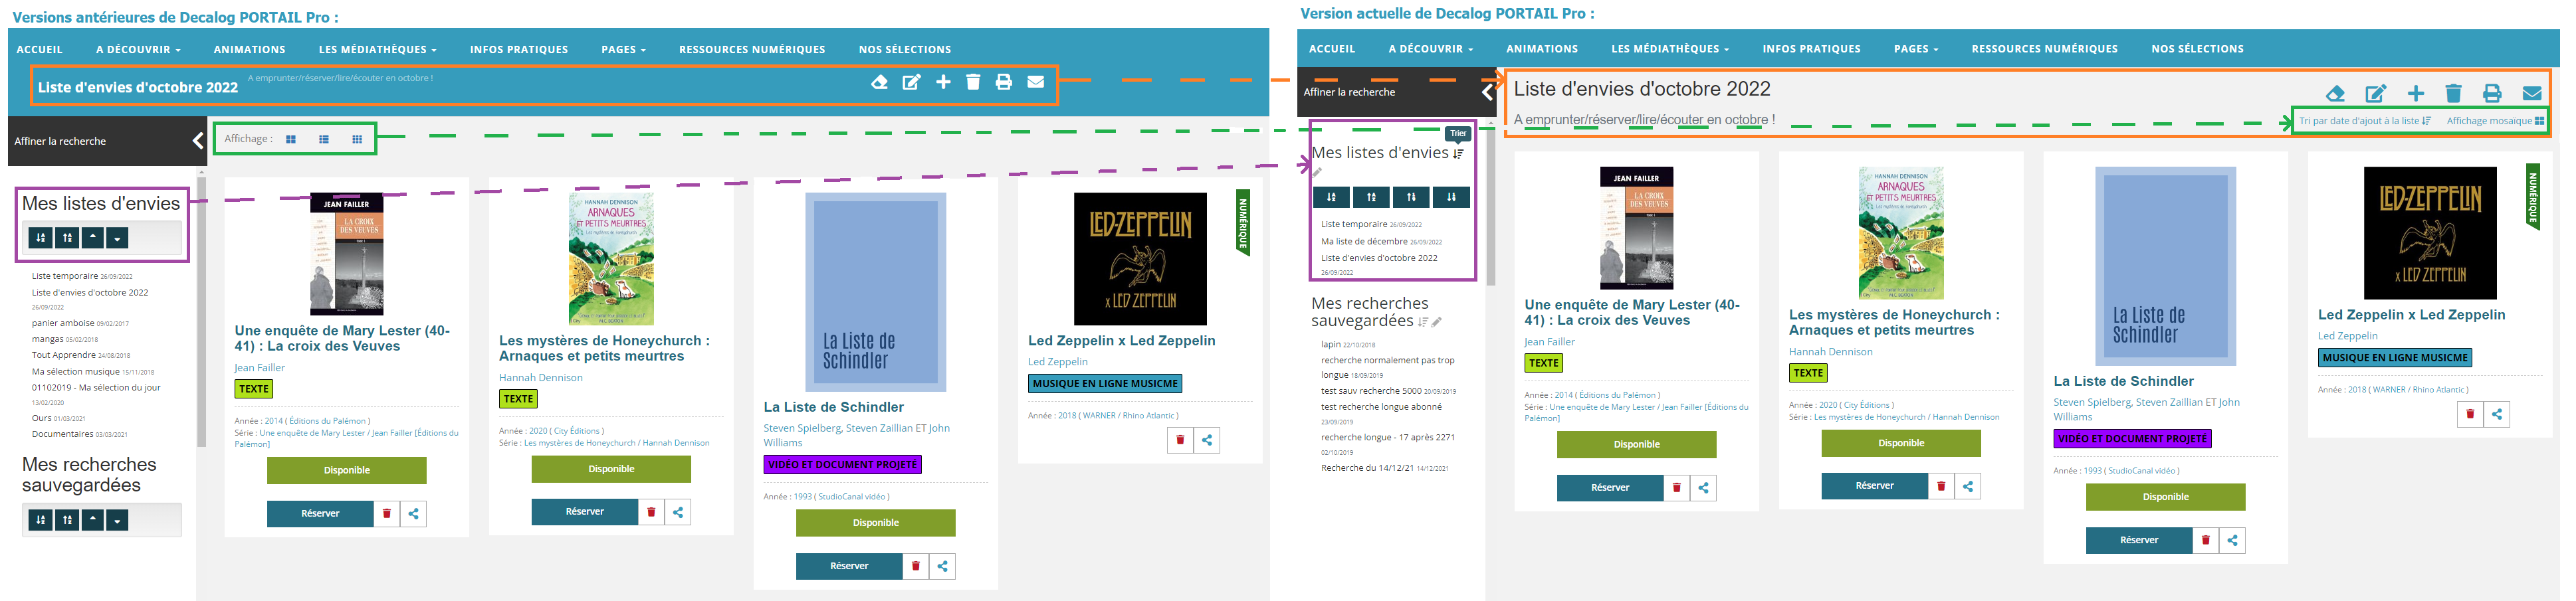
Task: Open 'Les médiathèques' menu in the right navbar
Action: coord(1669,48)
